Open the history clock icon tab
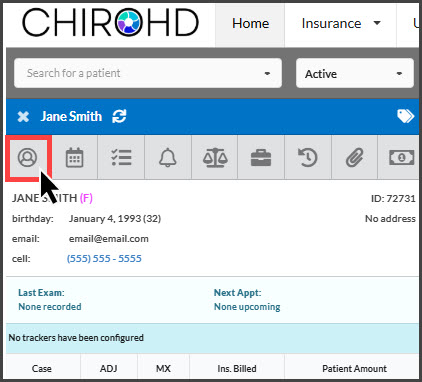This screenshot has width=422, height=382. click(308, 157)
